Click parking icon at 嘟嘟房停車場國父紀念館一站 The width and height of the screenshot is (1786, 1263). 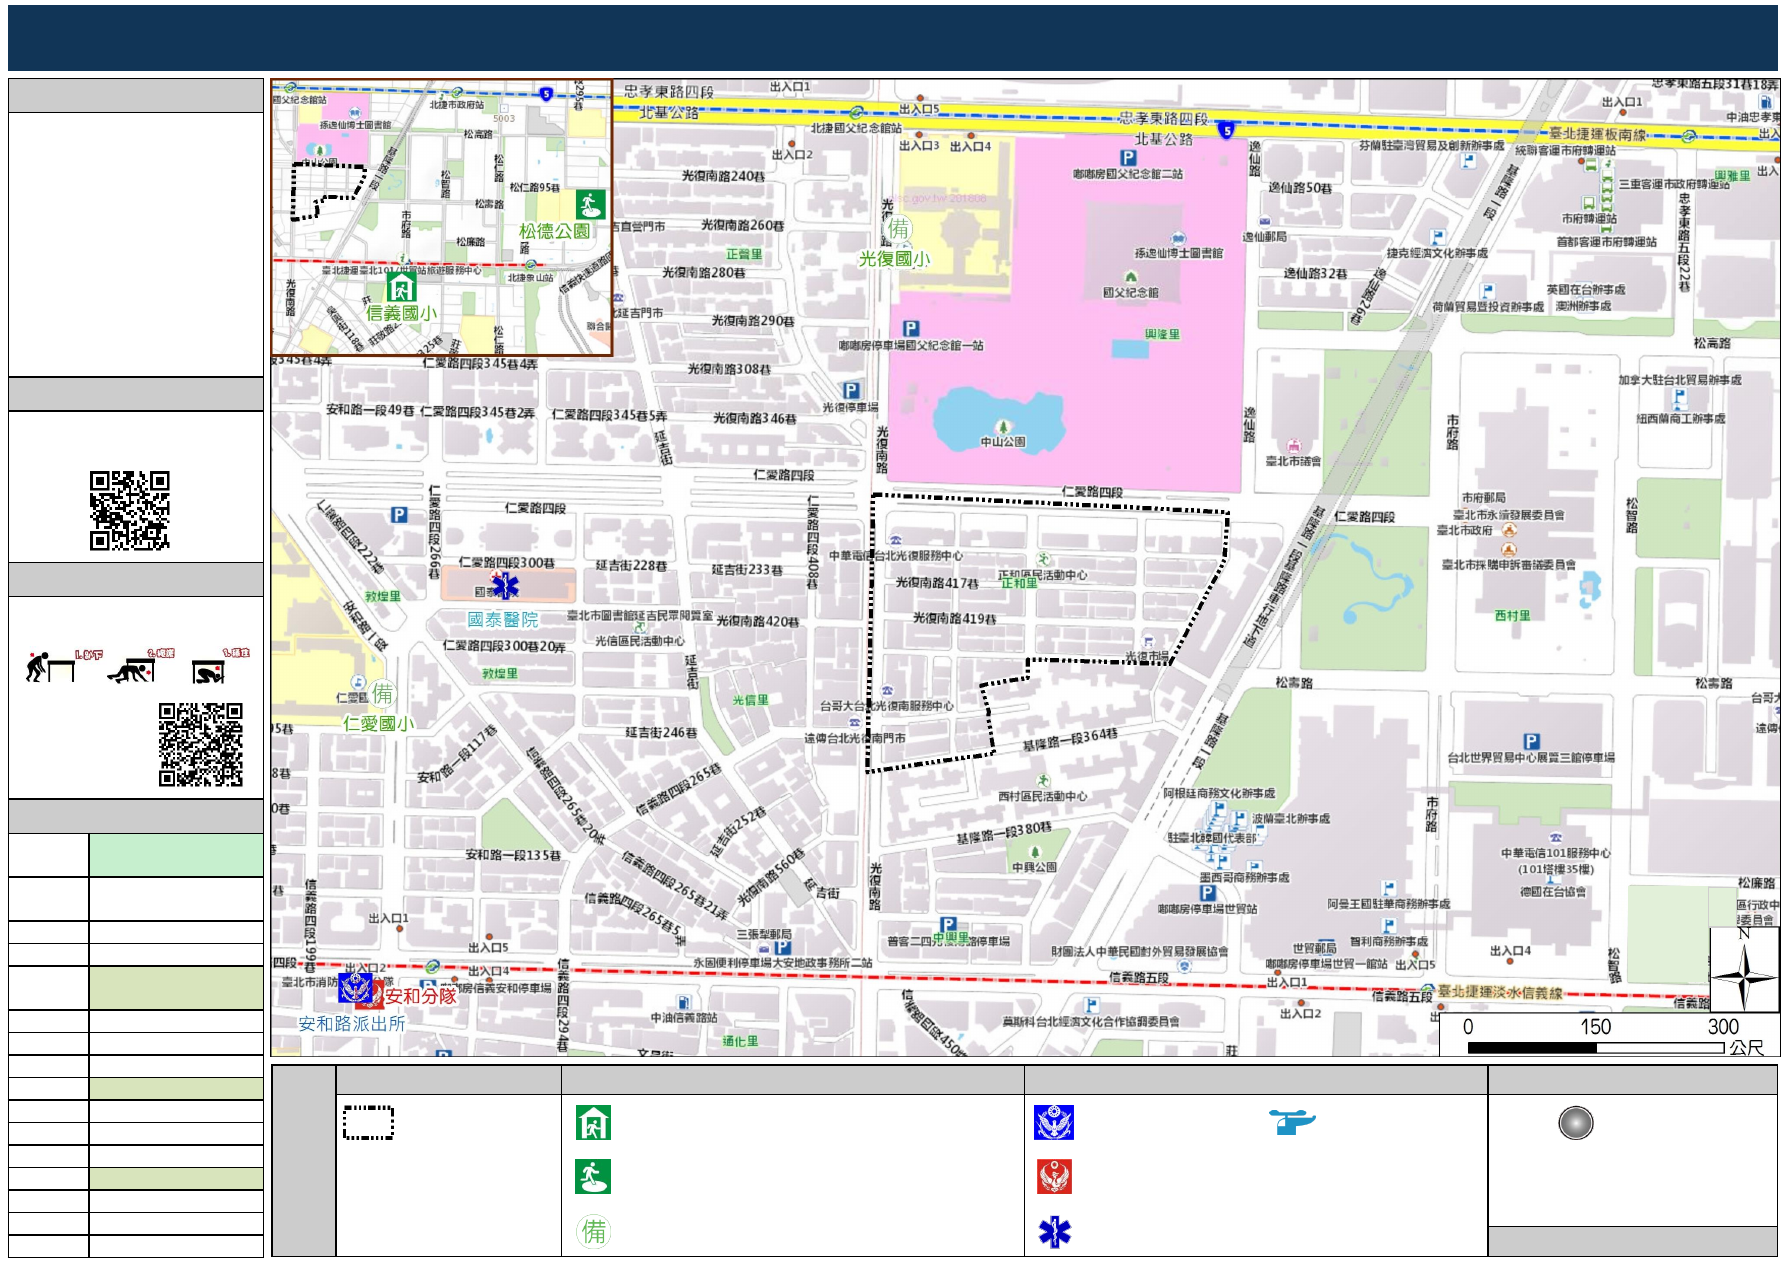(x=910, y=328)
